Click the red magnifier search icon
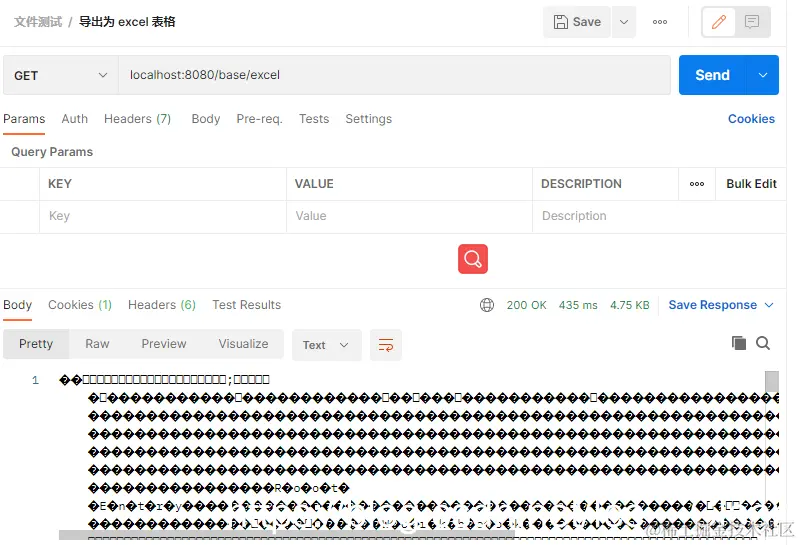The height and width of the screenshot is (545, 801). coord(473,259)
